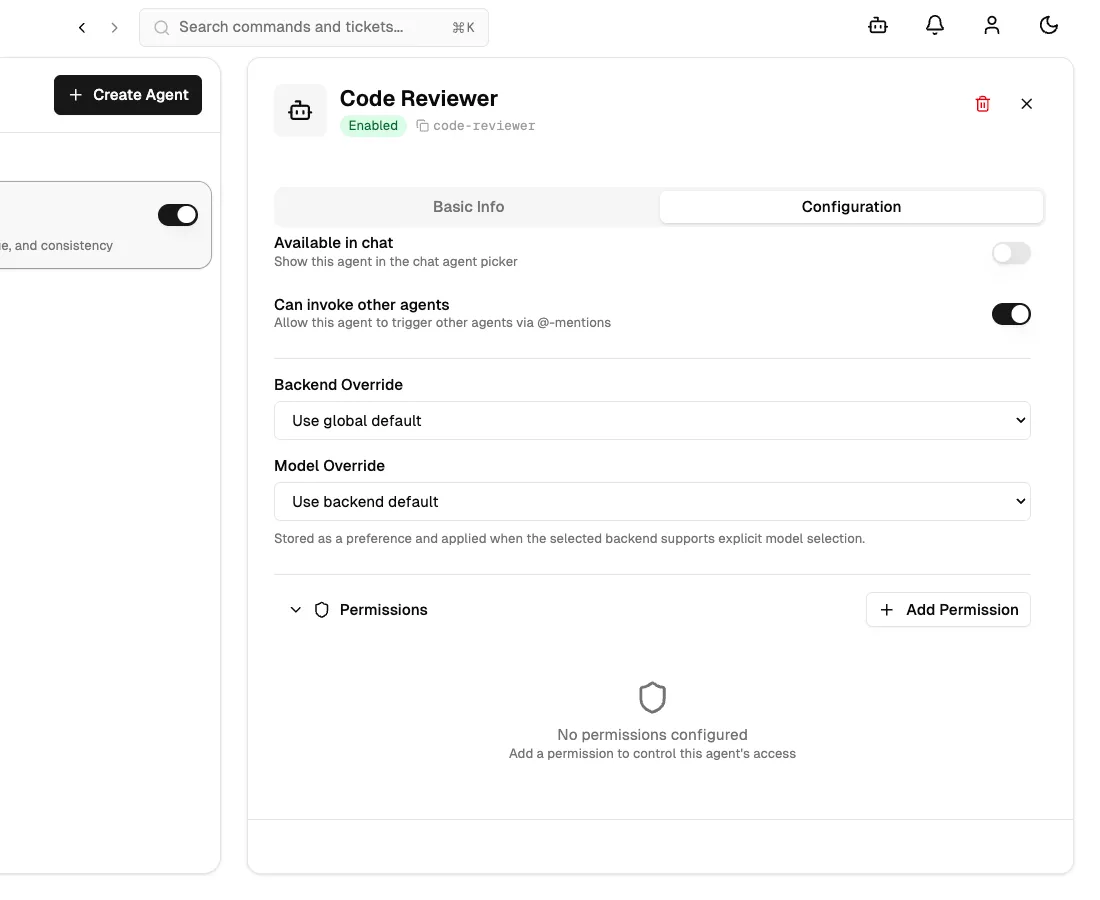
Task: Click Add Permission
Action: 947,609
